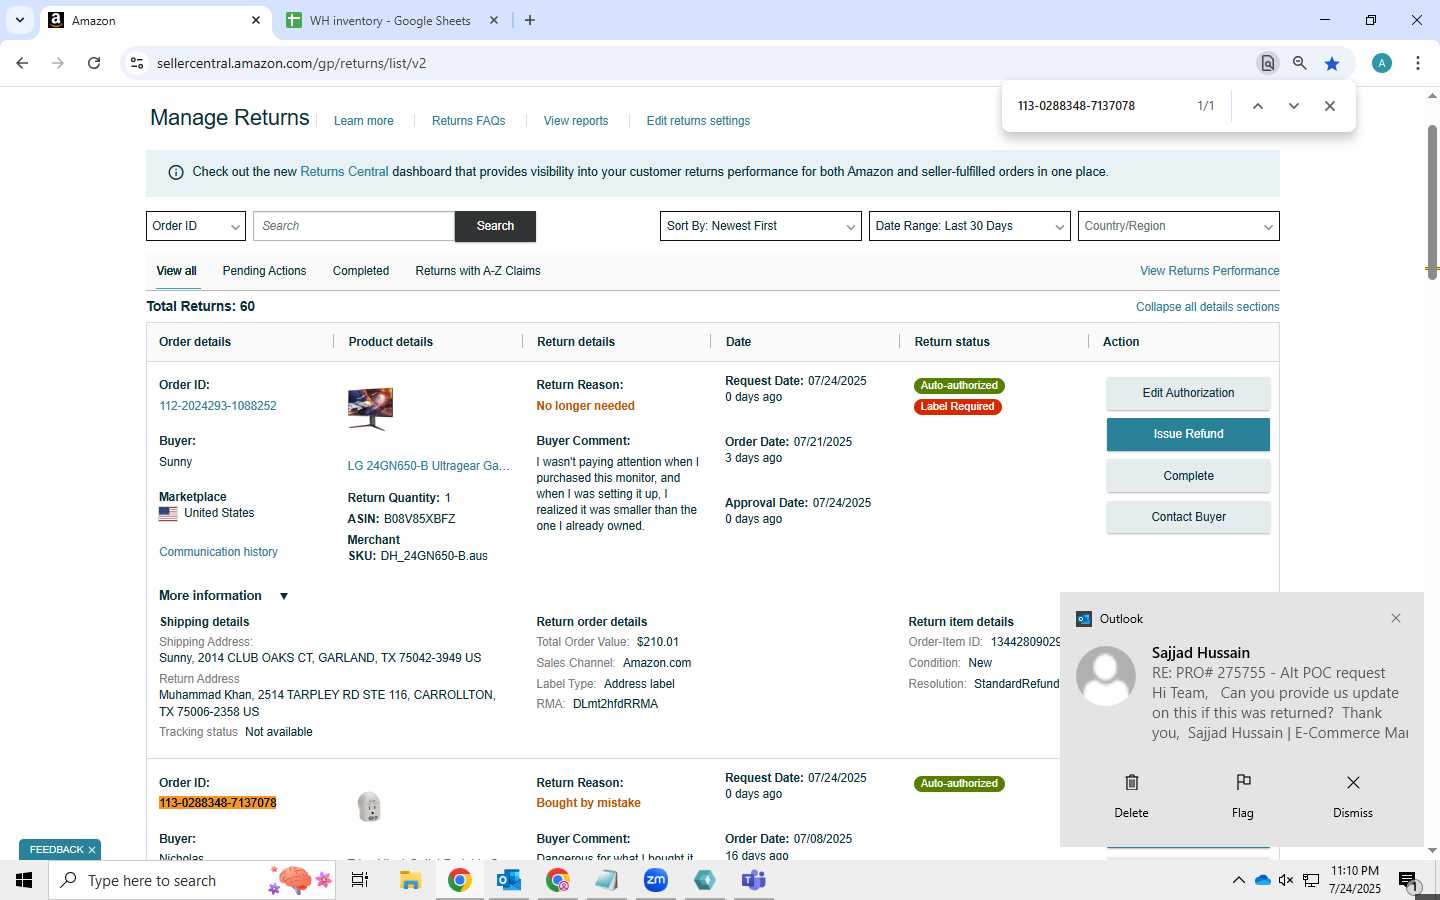Select the View all tab

click(176, 271)
